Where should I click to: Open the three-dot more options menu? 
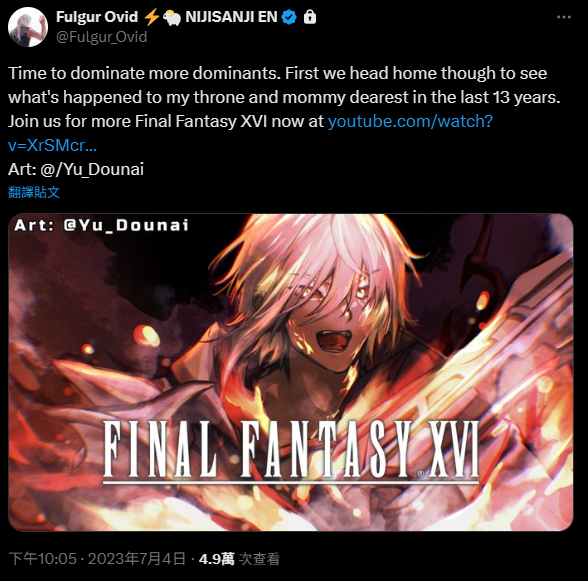pyautogui.click(x=564, y=17)
